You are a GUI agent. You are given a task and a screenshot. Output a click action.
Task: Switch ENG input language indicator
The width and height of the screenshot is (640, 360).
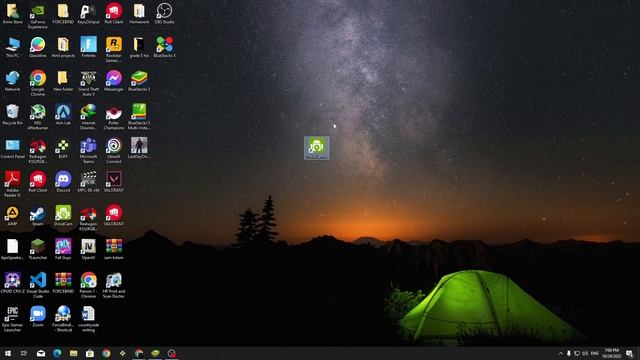(595, 353)
